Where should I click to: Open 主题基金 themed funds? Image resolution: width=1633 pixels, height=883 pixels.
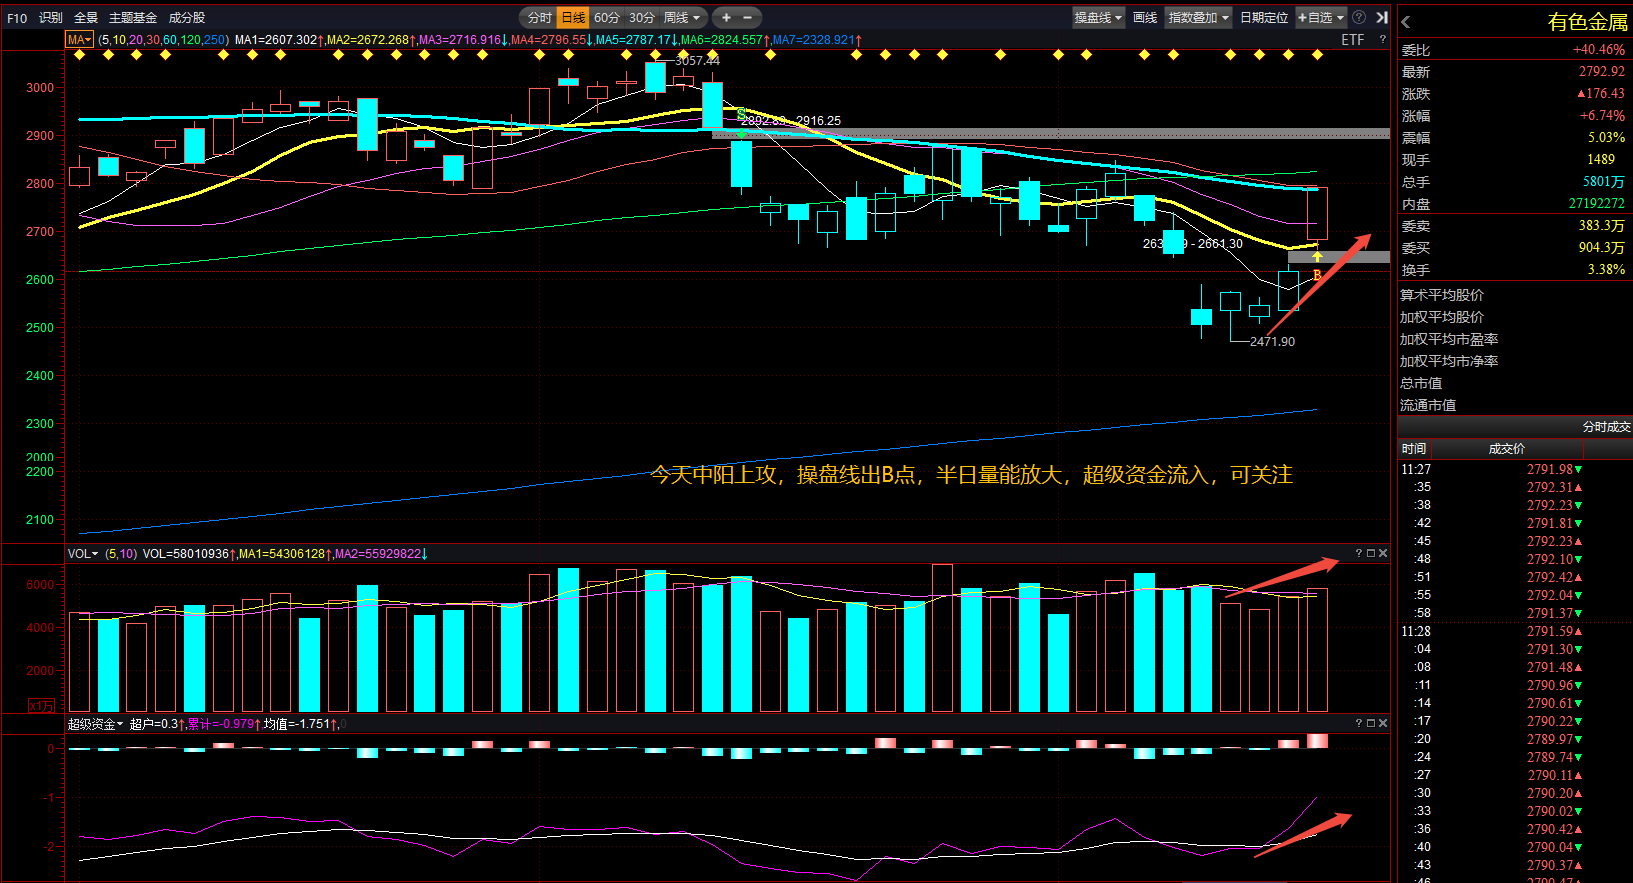tap(133, 18)
